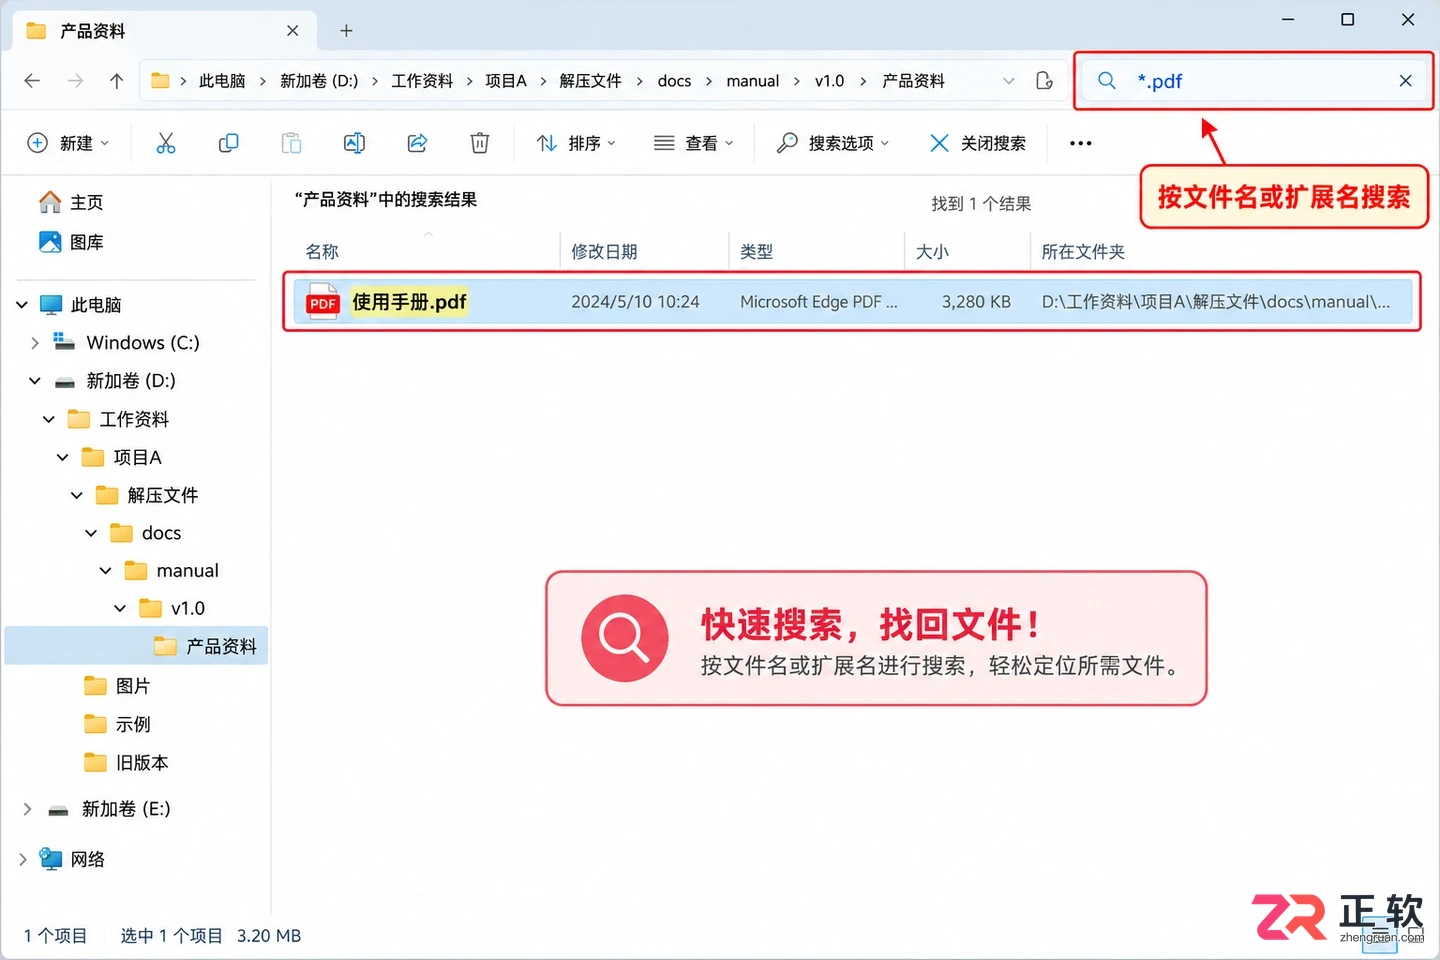Sort by 所在文件夹 column header

(1083, 252)
